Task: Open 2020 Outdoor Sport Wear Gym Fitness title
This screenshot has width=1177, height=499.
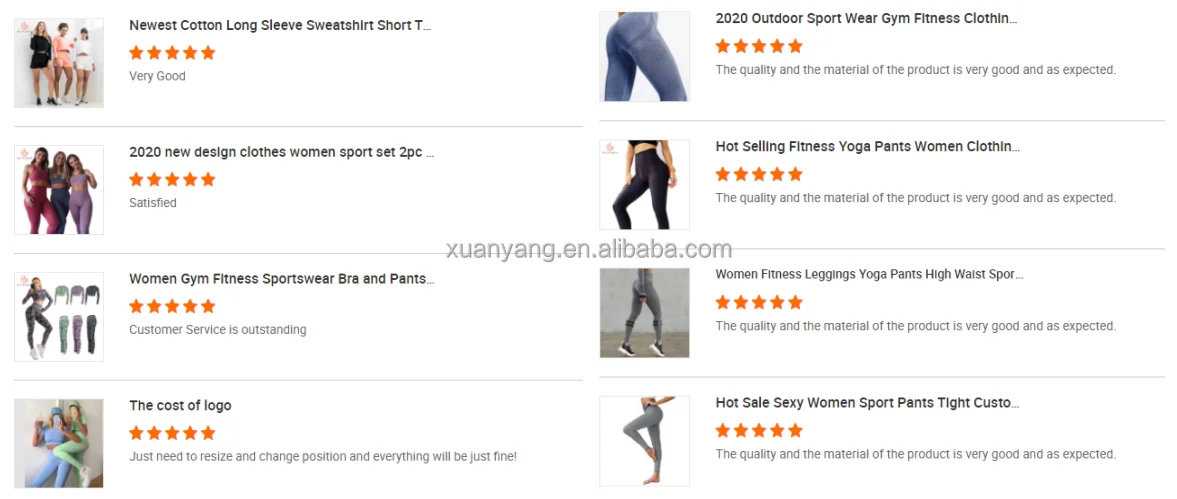Action: [866, 18]
